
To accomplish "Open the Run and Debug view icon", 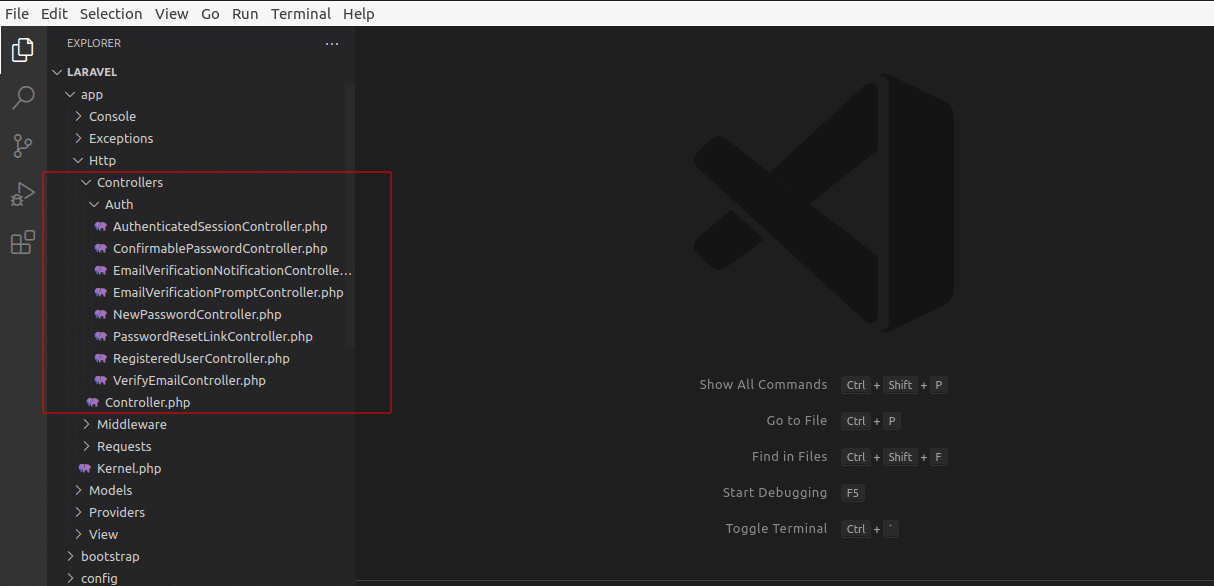I will tap(22, 194).
